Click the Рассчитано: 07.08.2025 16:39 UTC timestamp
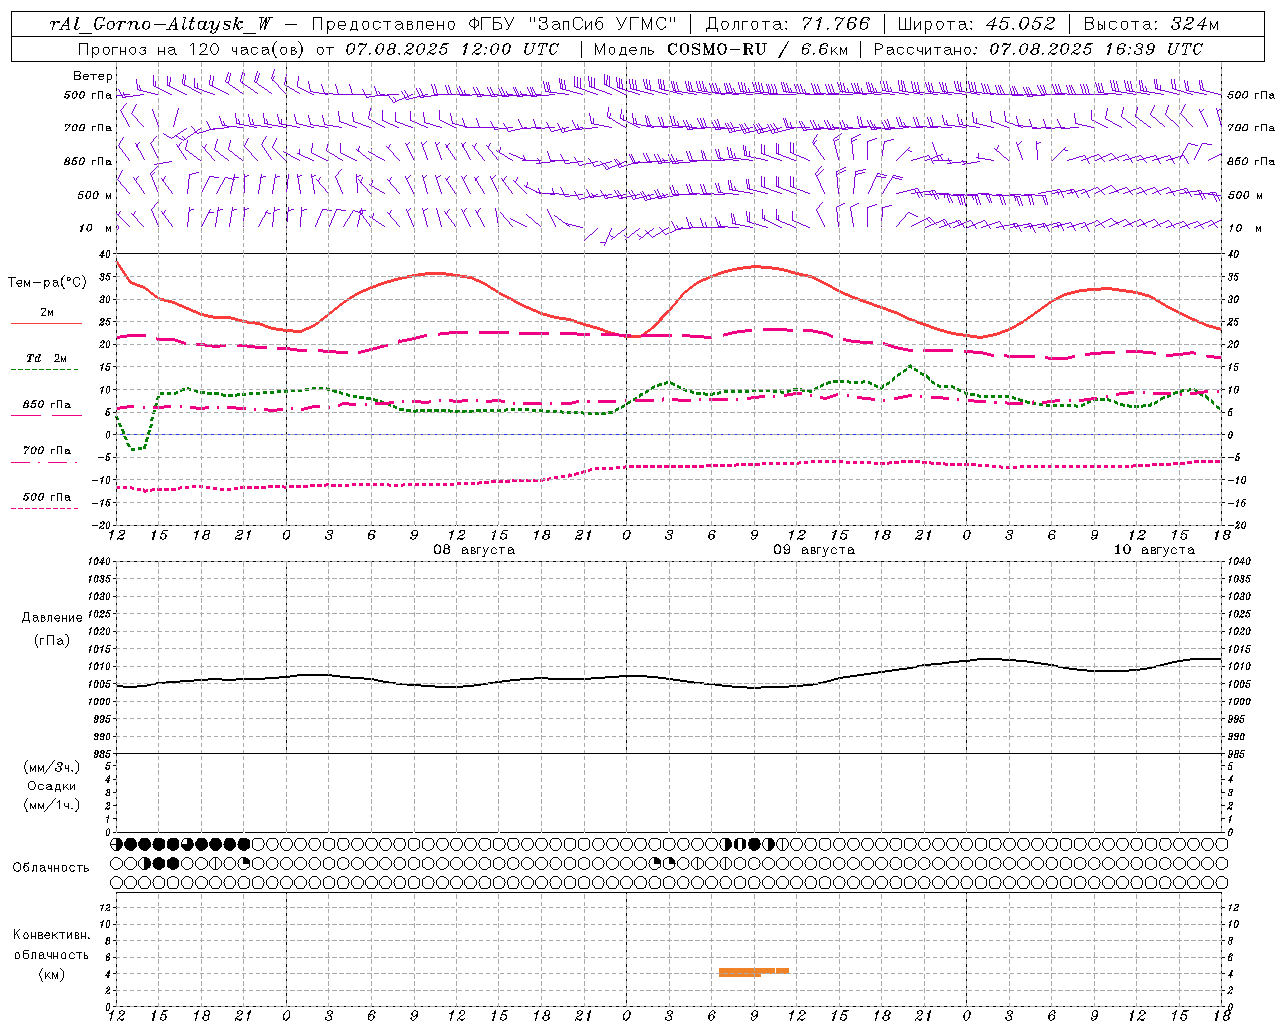This screenshot has width=1280, height=1024. pyautogui.click(x=1038, y=49)
